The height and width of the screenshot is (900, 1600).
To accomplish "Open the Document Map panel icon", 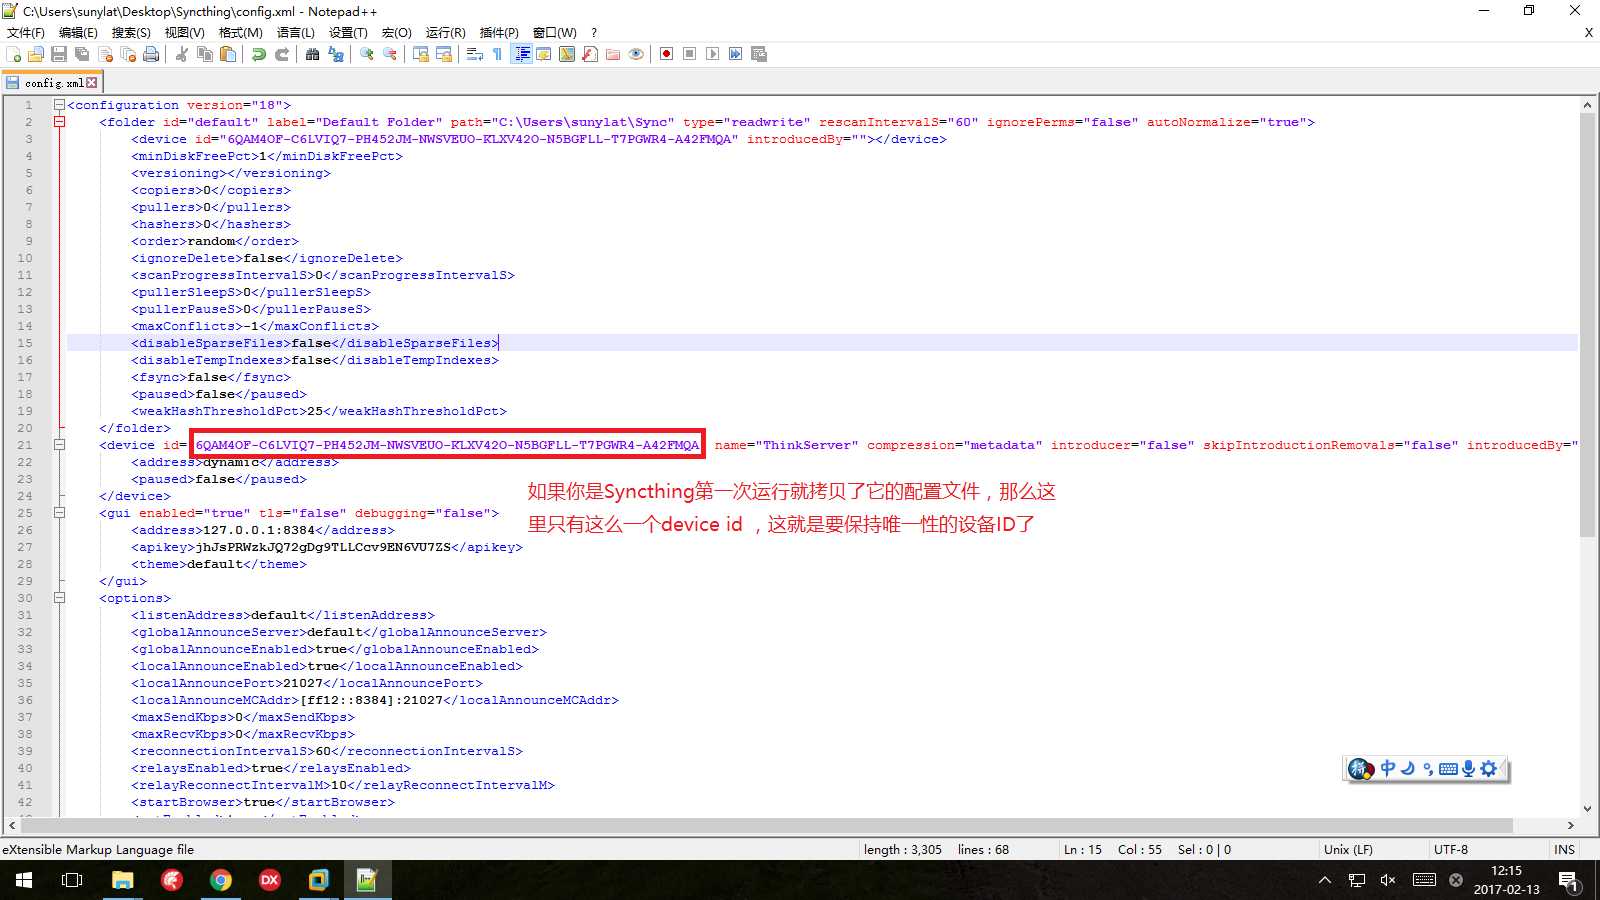I will coord(567,54).
